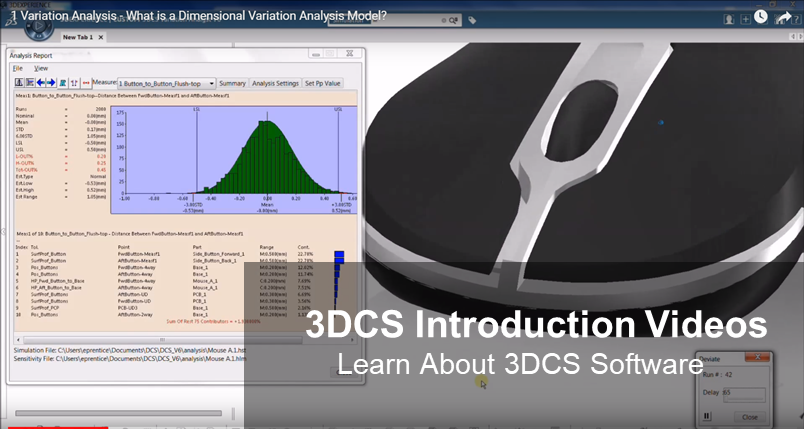
Task: Close New Tab 1 with its X
Action: pyautogui.click(x=100, y=37)
